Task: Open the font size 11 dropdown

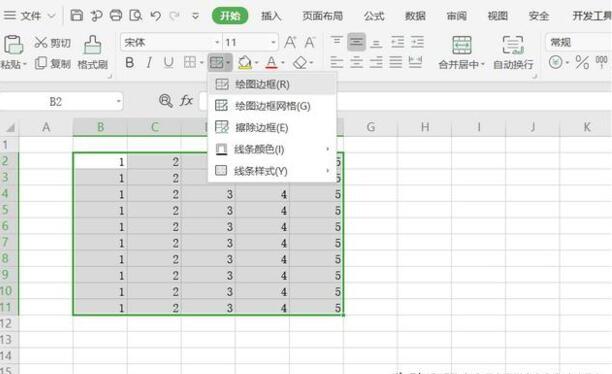Action: (x=273, y=42)
